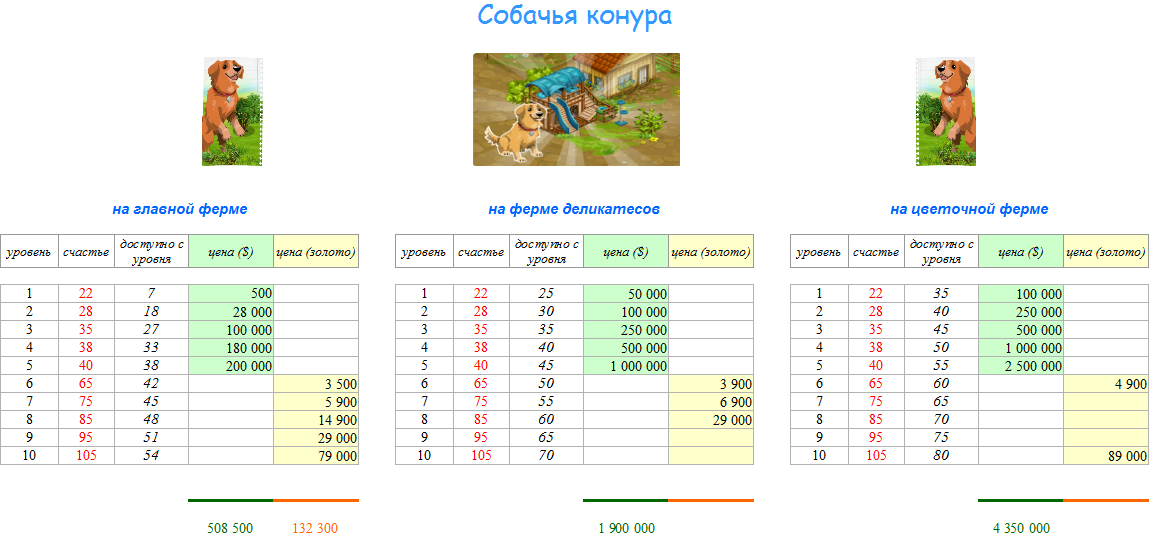Click the total '1 900 000'
Screen dimensions: 1154x549
tap(626, 528)
